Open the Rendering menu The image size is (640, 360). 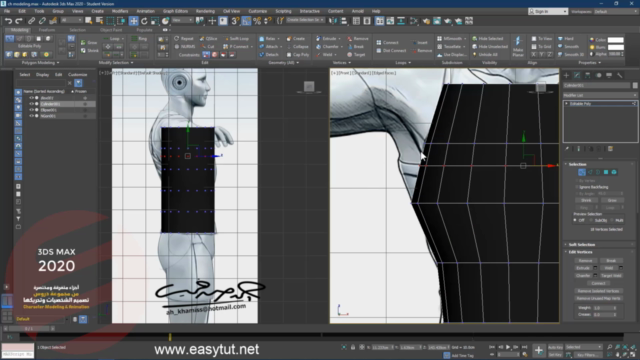(205, 11)
